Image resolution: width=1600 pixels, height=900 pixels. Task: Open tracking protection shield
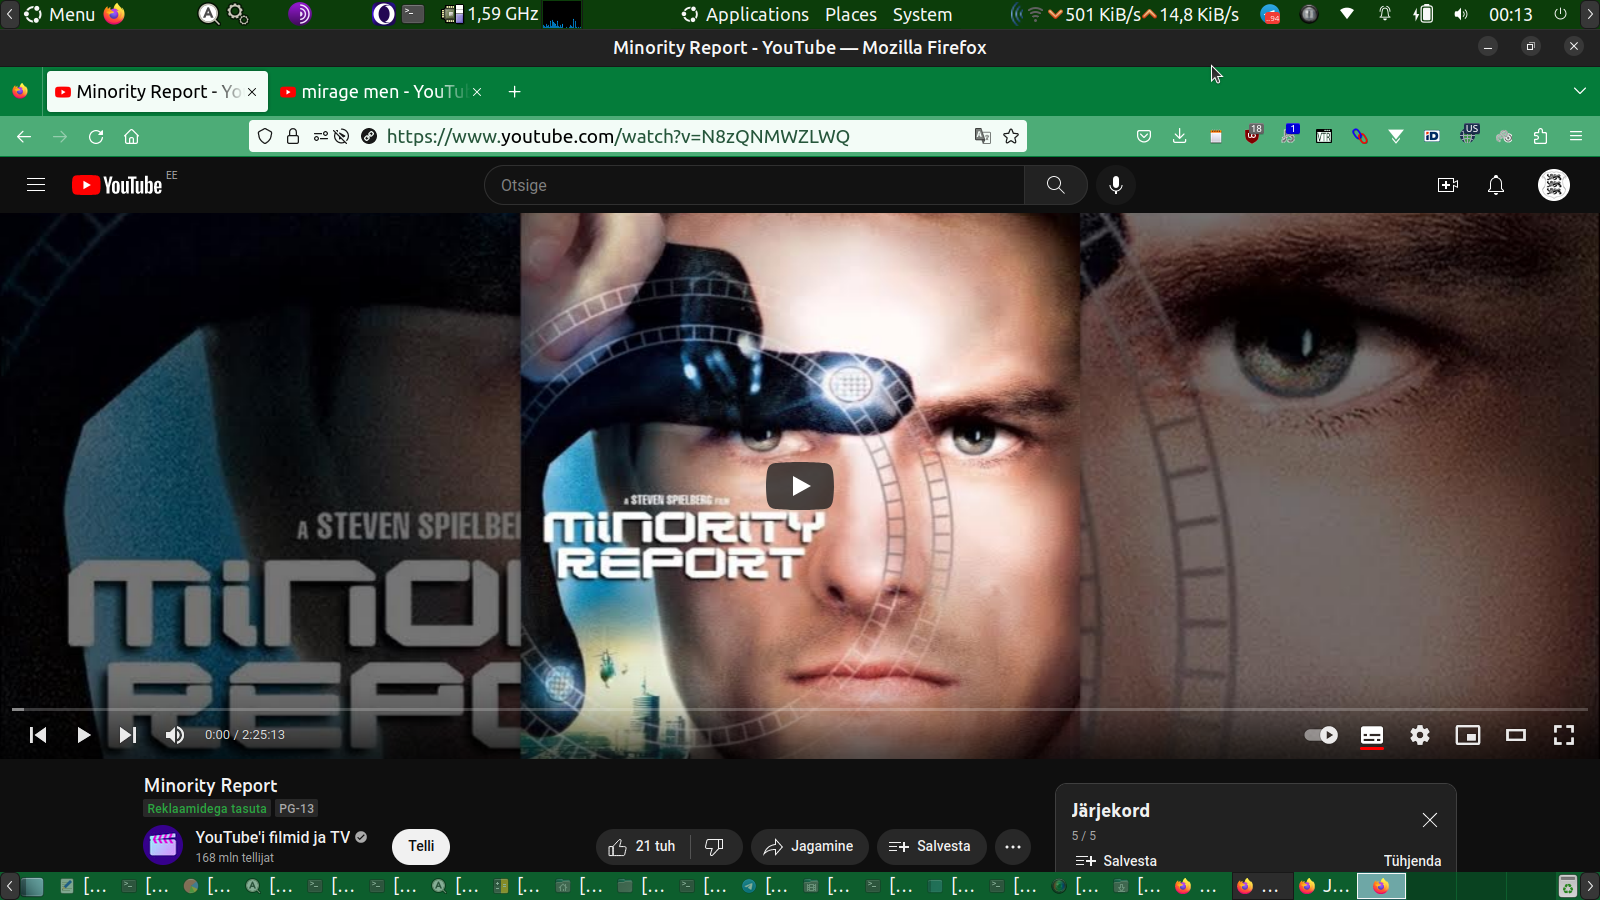tap(265, 136)
